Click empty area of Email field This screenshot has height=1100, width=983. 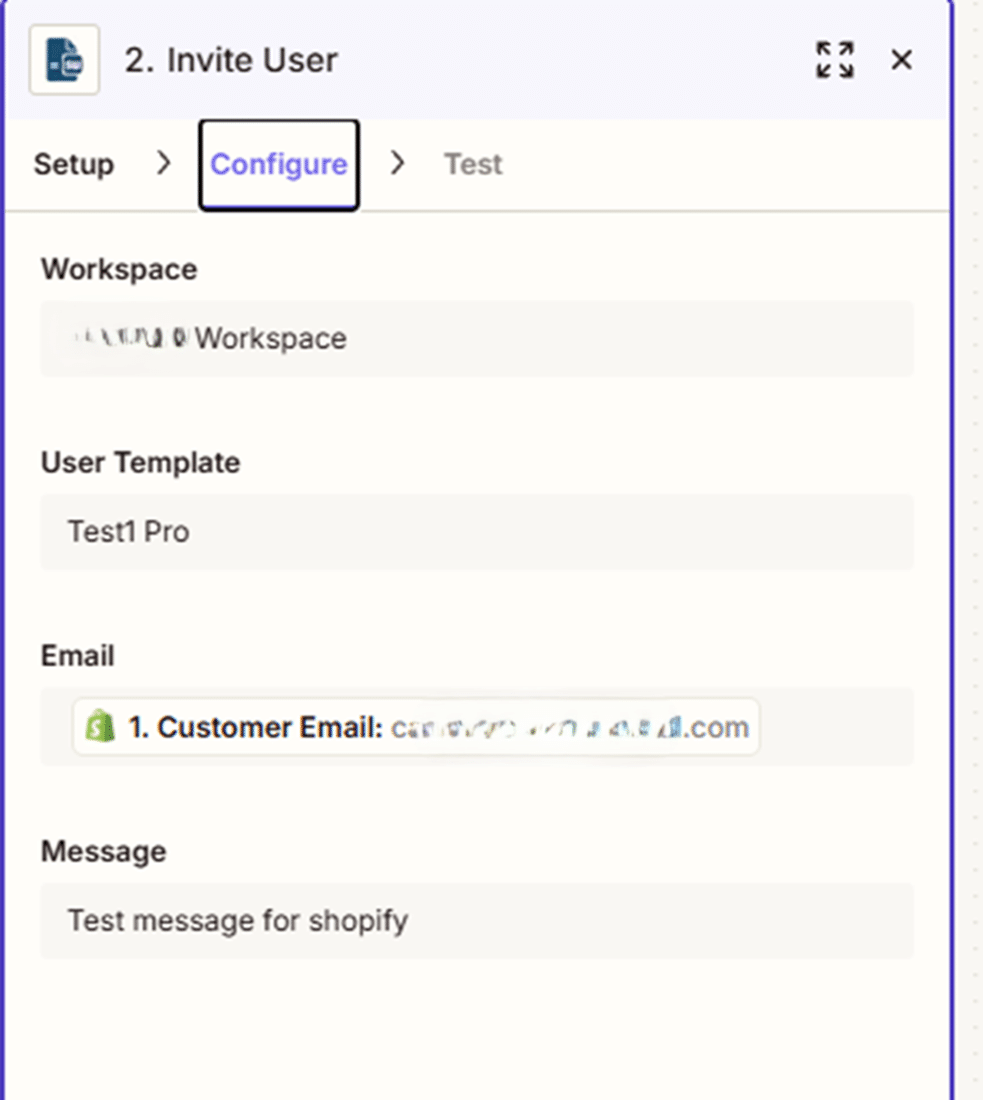coord(835,727)
